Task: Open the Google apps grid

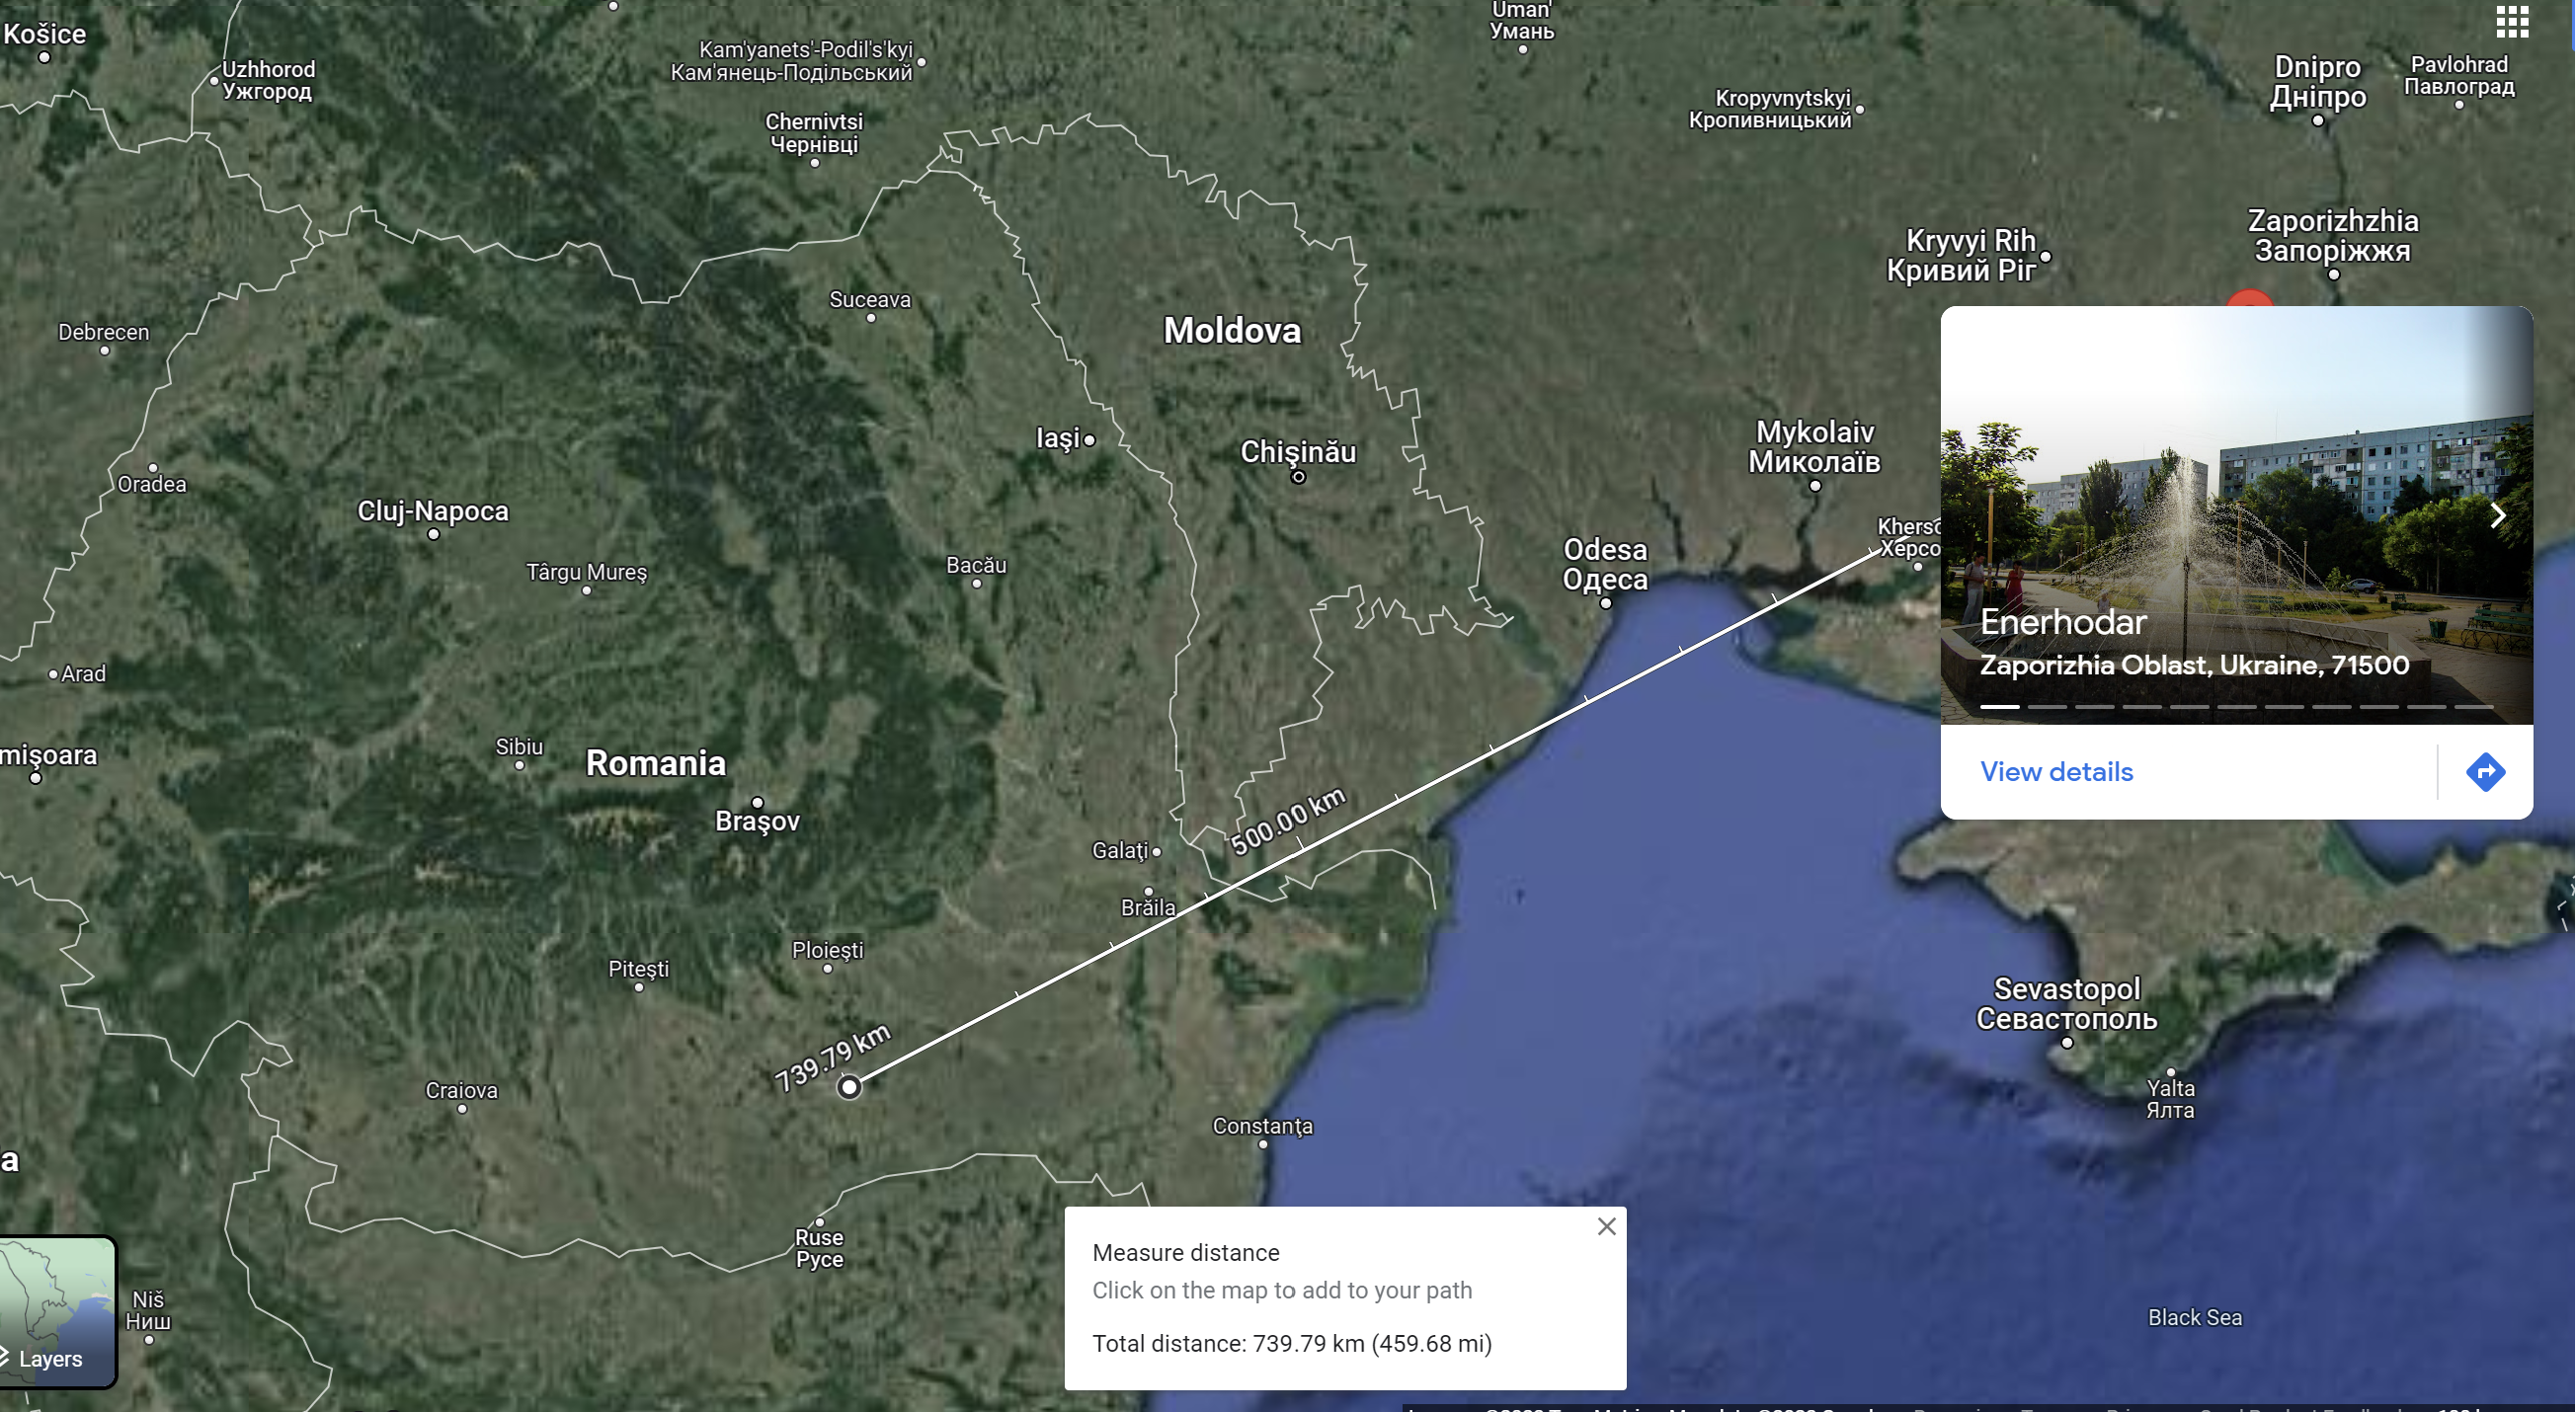Action: [x=2511, y=21]
